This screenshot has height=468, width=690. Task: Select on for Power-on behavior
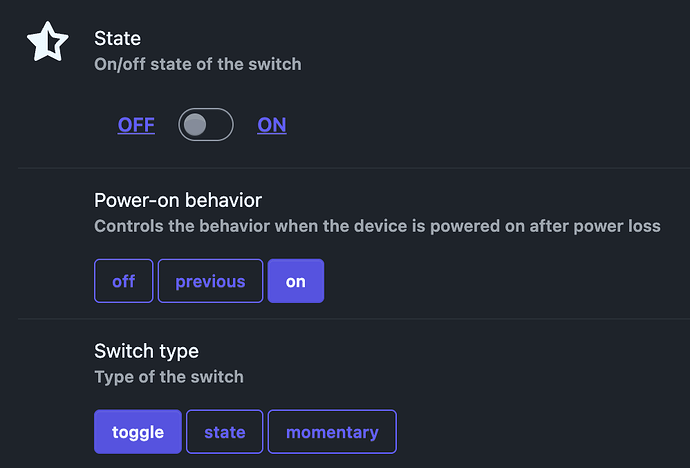coord(295,281)
